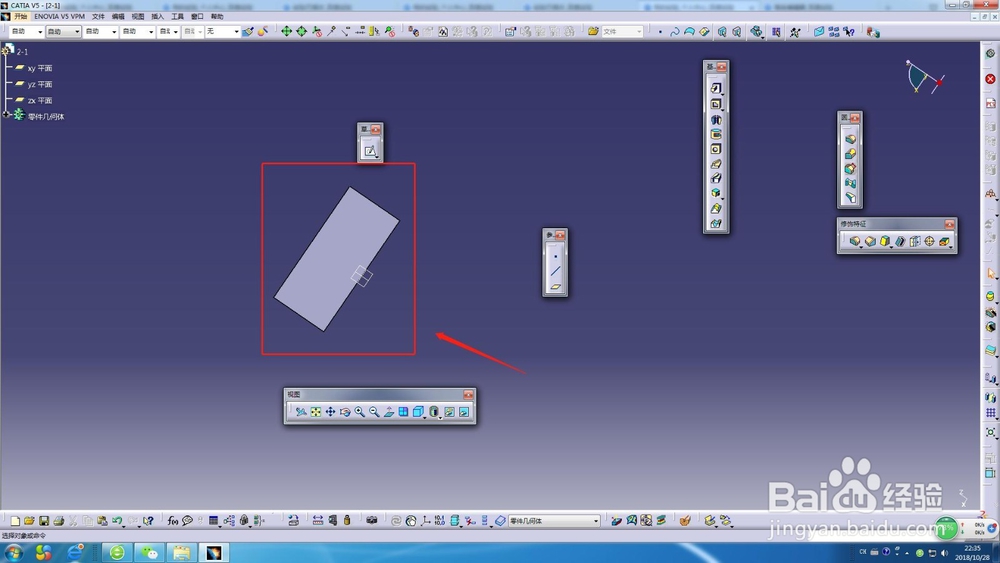Click the Draft Angle icon in 修饰特征 toolbar
Viewport: 1000px width, 563px height.
coord(885,242)
